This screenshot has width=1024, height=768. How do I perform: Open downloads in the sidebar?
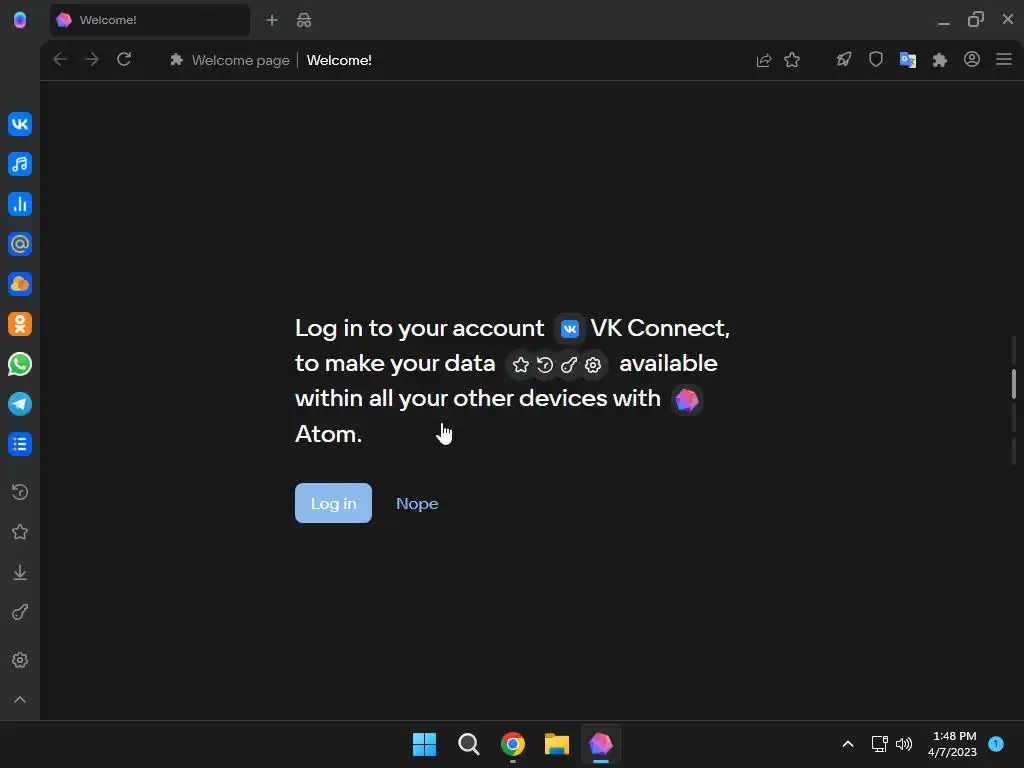point(20,572)
